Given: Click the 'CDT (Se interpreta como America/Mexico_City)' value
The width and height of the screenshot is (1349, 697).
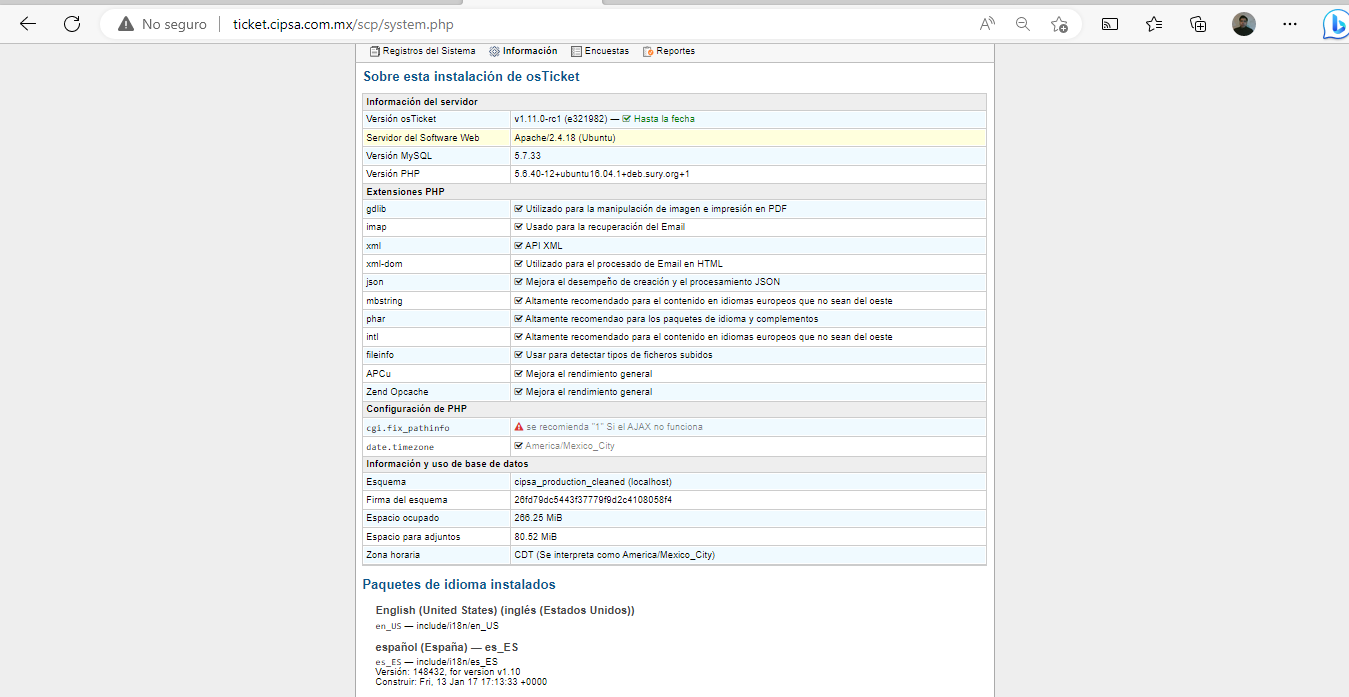Looking at the screenshot, I should [x=614, y=555].
